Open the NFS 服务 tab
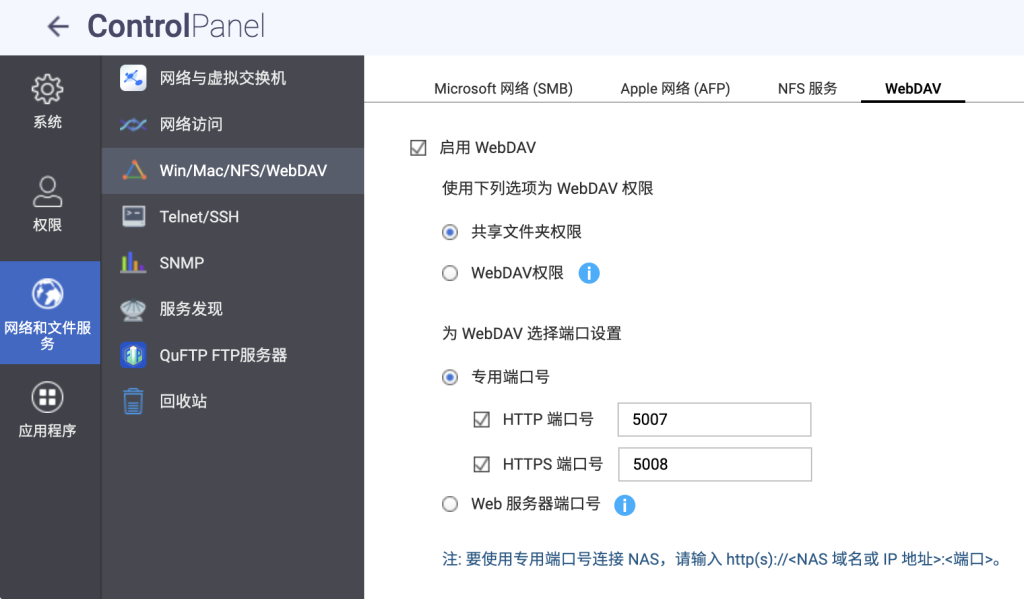Viewport: 1024px width, 599px height. point(807,88)
